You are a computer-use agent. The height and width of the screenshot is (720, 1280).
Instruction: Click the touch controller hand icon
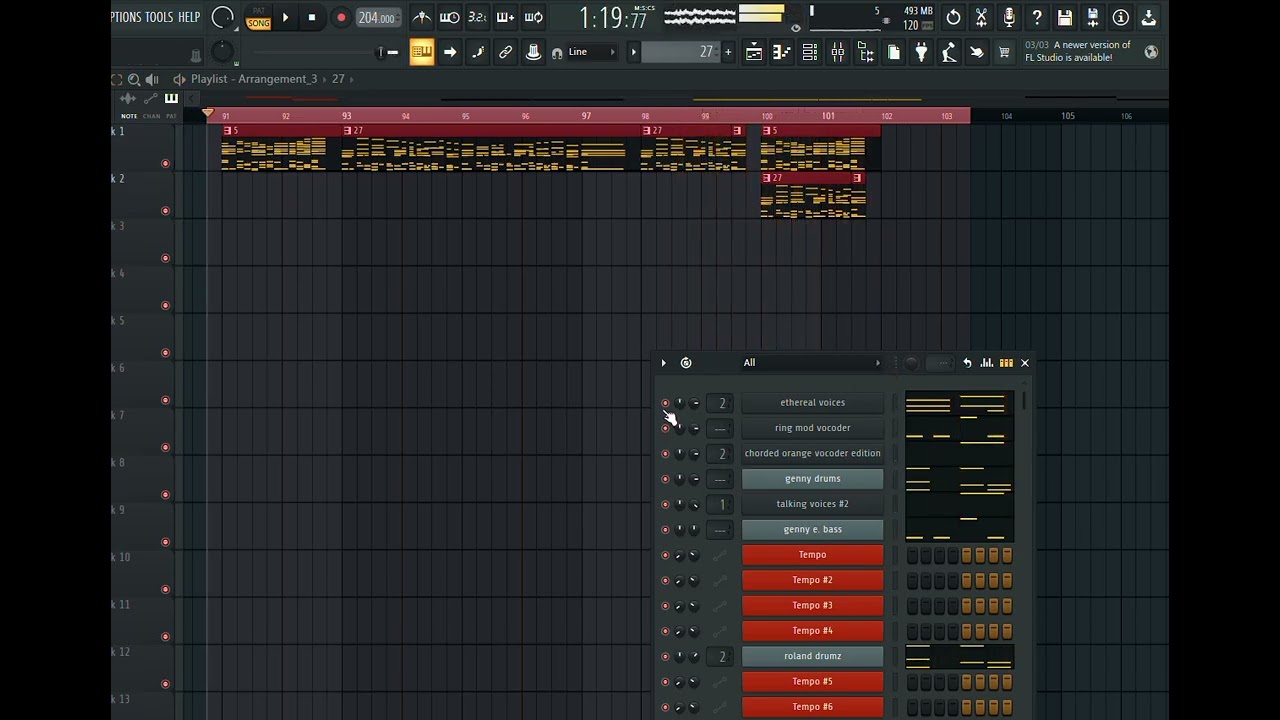(977, 52)
